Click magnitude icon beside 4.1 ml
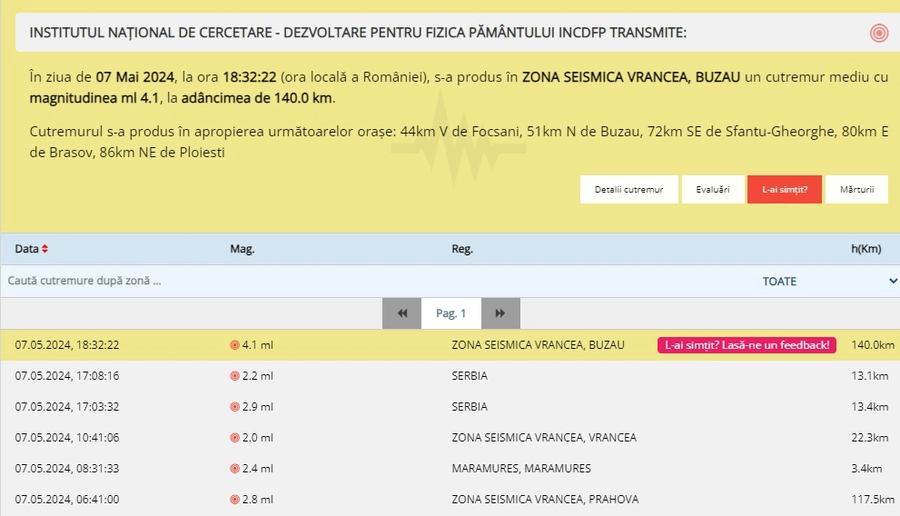This screenshot has width=900, height=516. tap(235, 345)
